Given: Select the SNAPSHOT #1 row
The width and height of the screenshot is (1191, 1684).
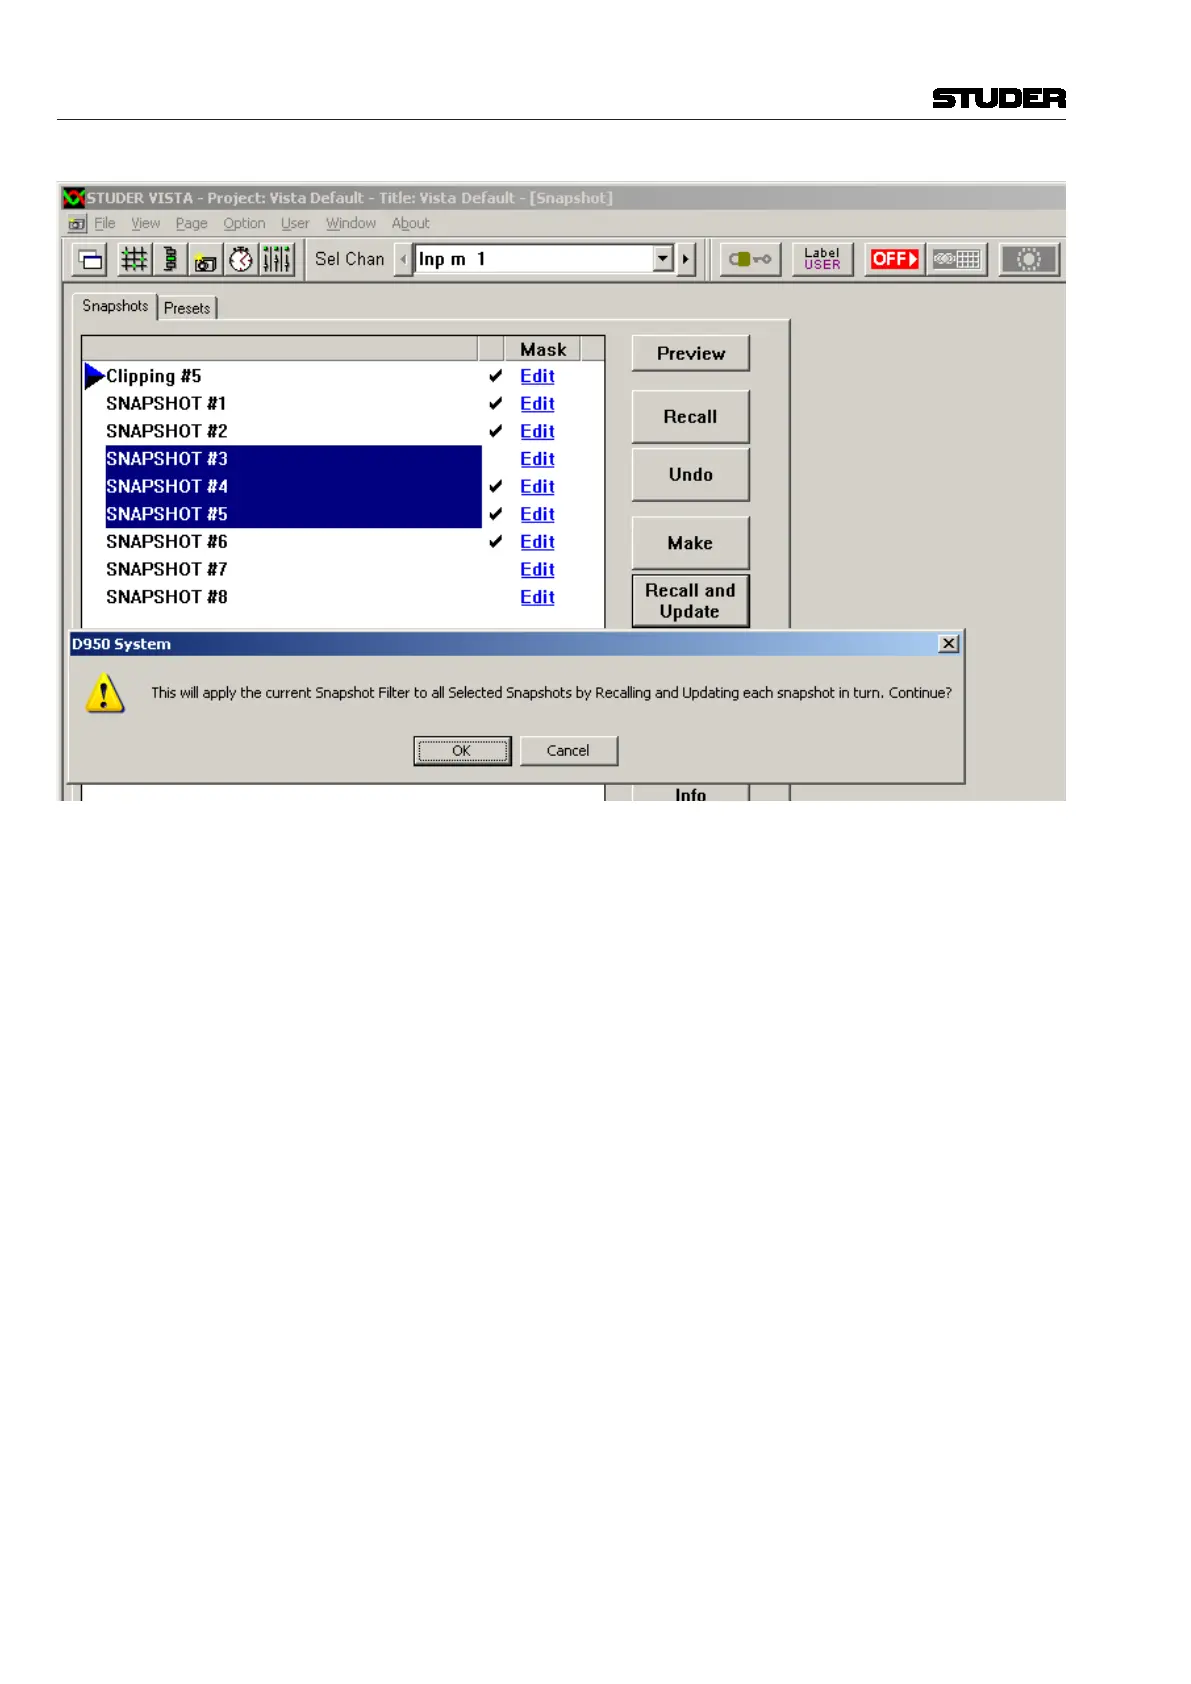Looking at the screenshot, I should coord(293,404).
